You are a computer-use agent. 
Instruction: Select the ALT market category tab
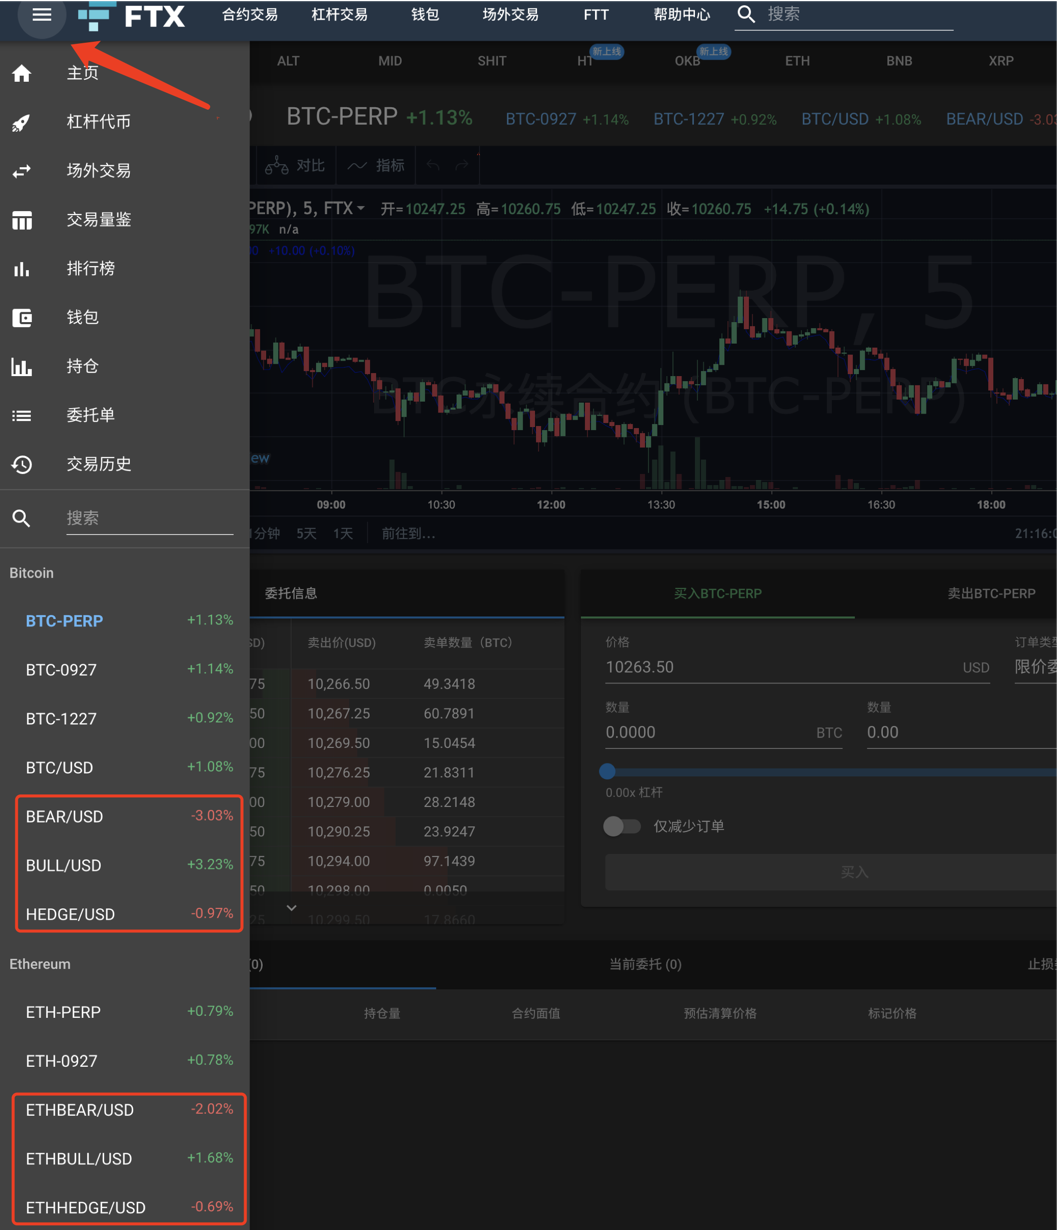[288, 61]
